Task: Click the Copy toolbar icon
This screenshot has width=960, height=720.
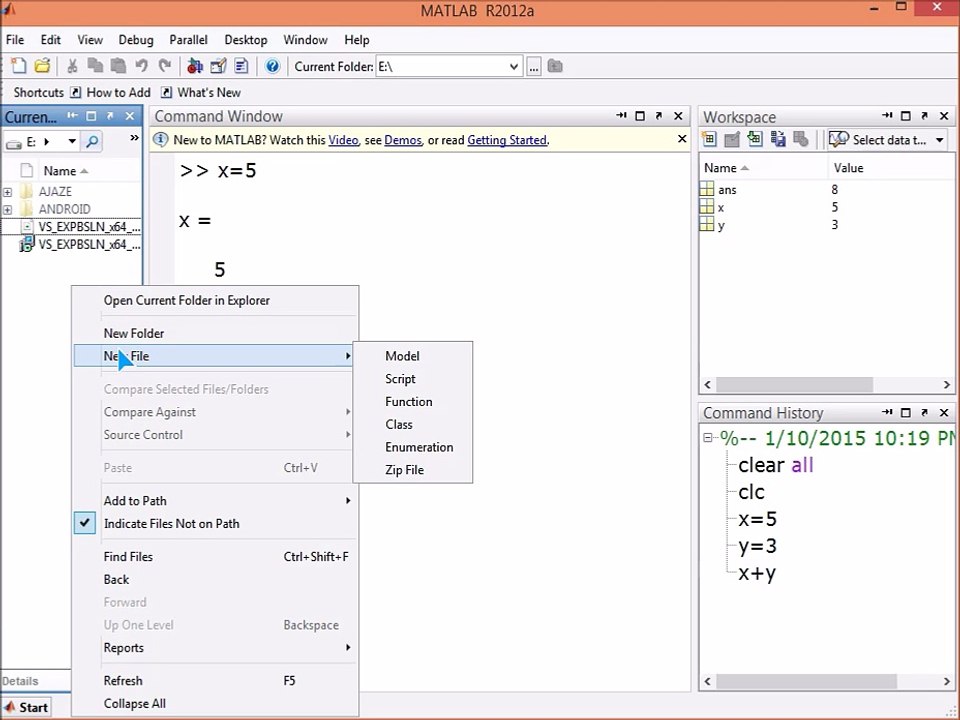Action: click(95, 66)
